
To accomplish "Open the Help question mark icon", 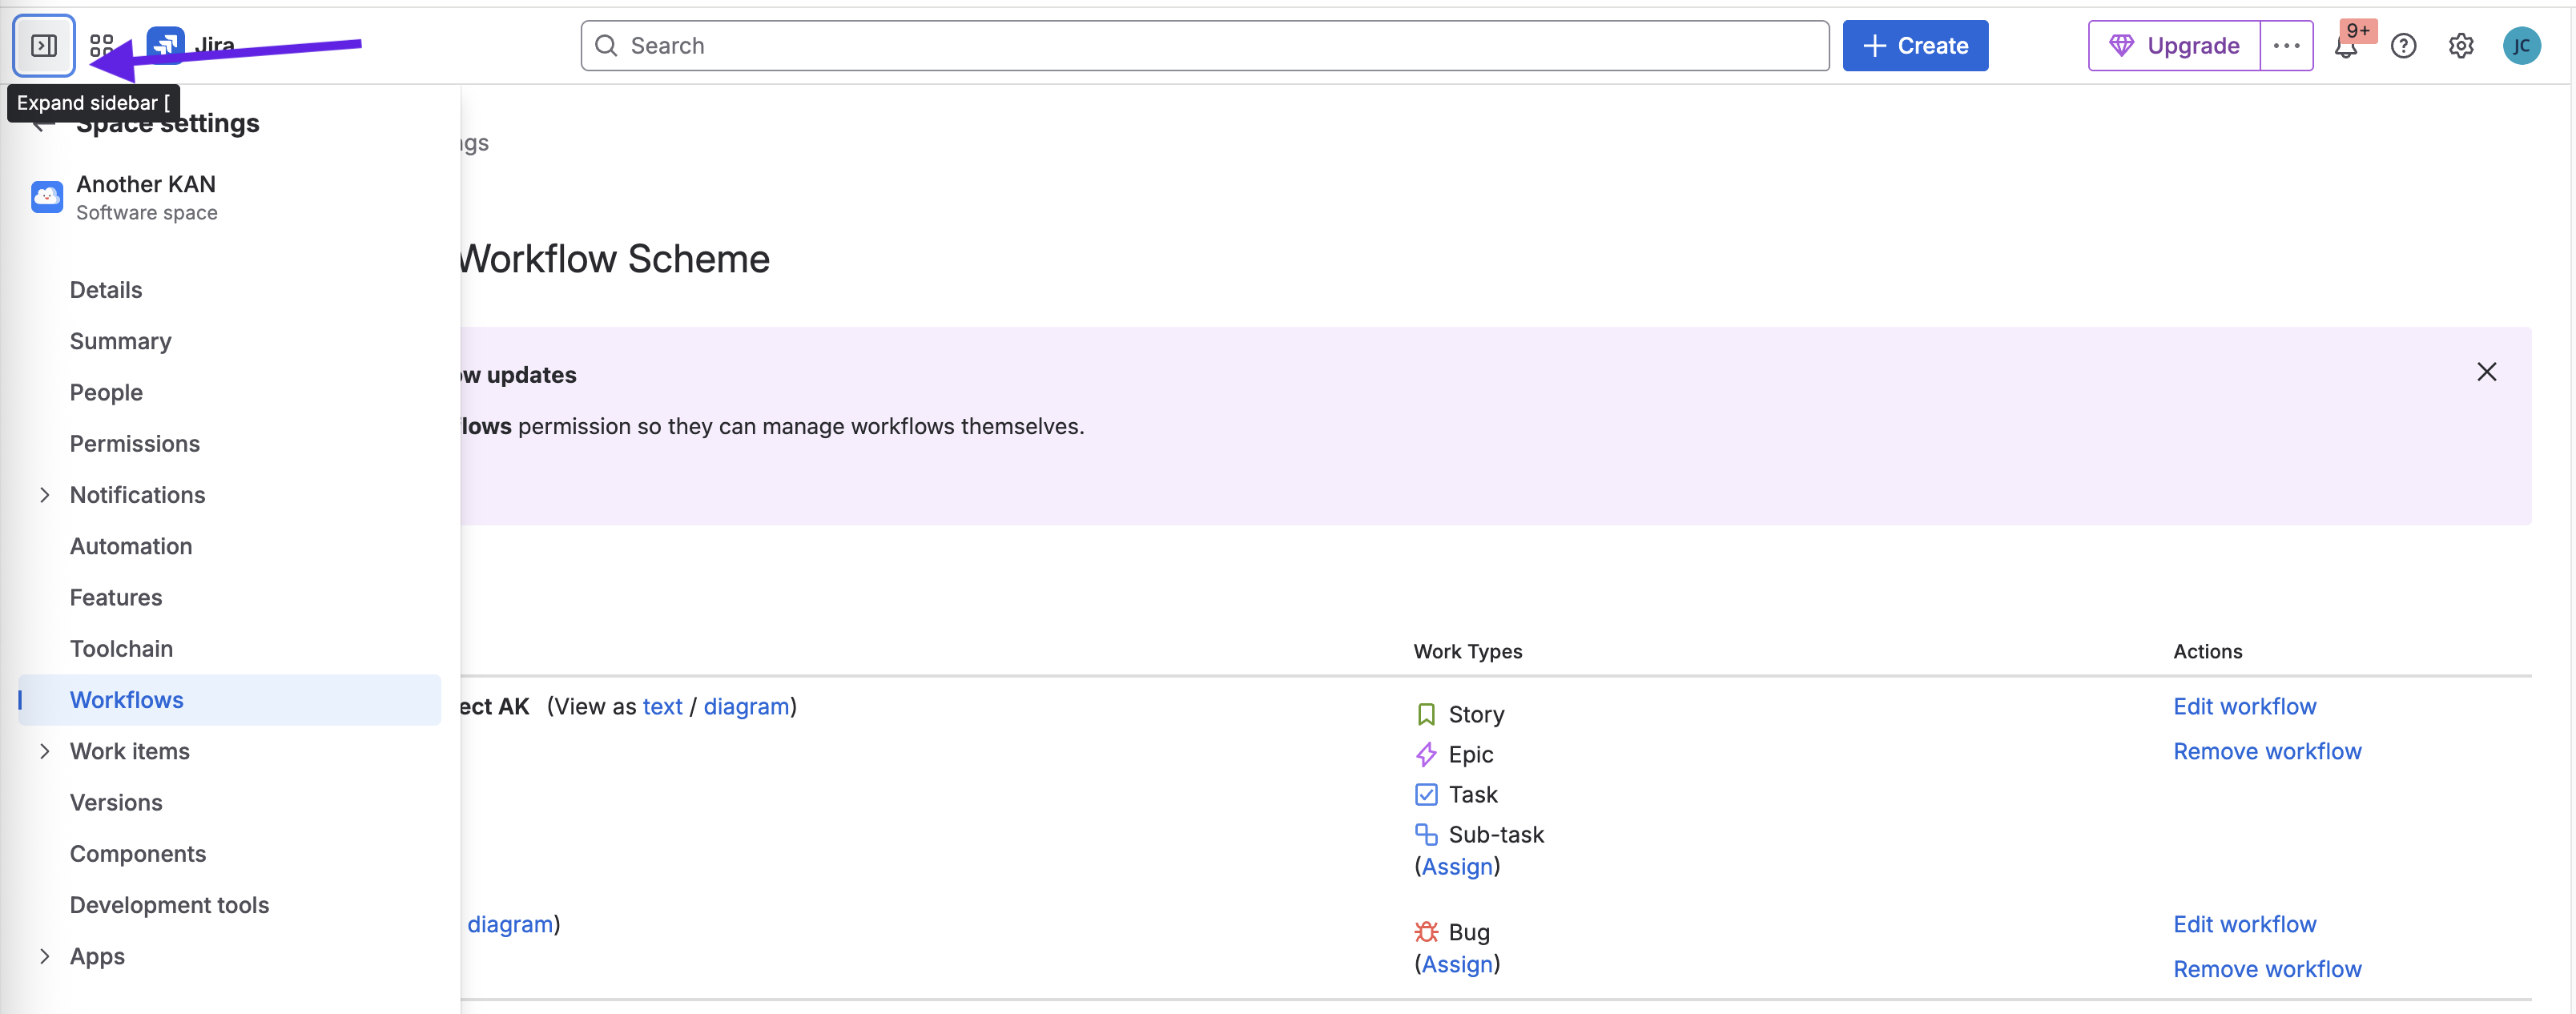I will pyautogui.click(x=2403, y=46).
